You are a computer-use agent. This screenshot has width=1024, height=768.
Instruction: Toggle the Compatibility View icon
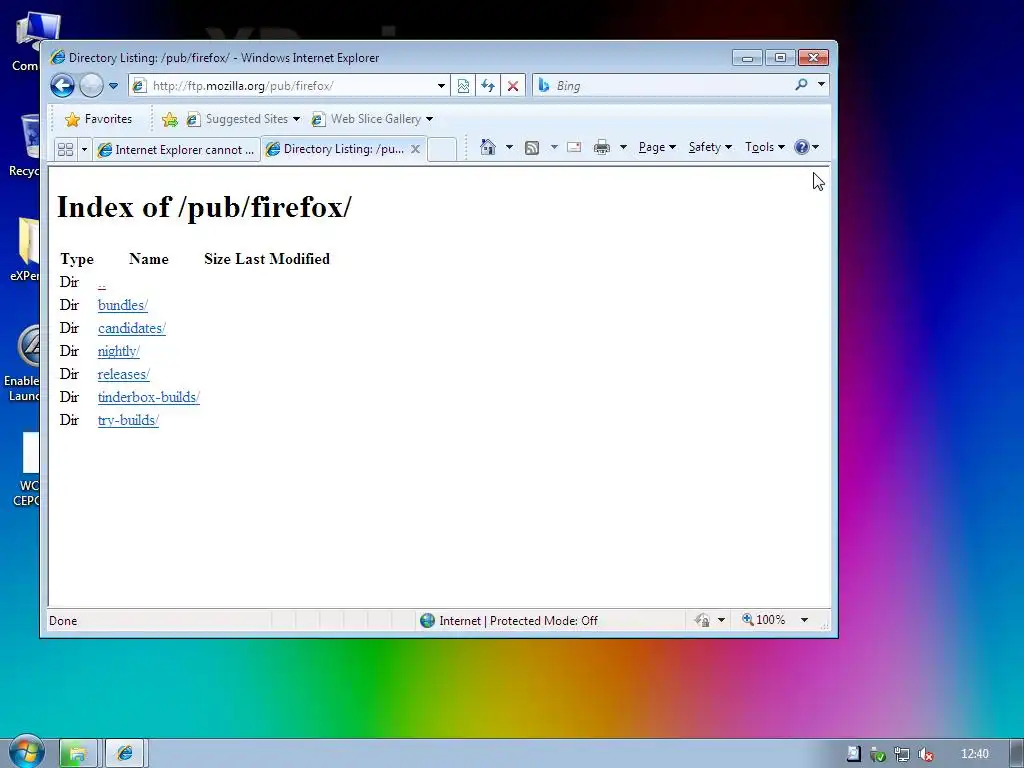click(x=463, y=86)
